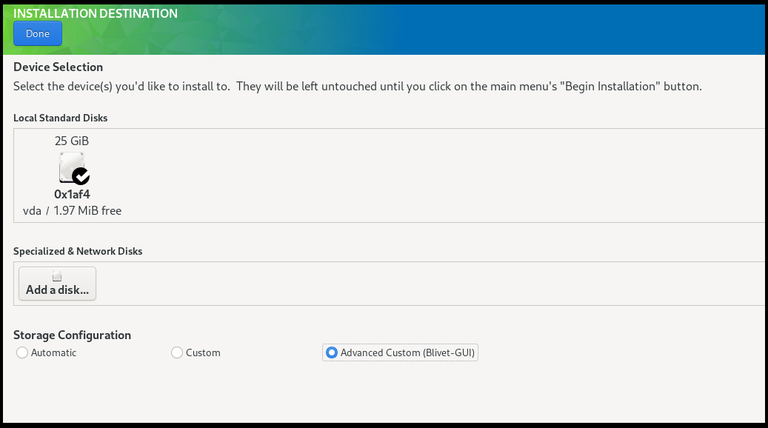Click the Done button
Screen dimensions: 768x428
(x=38, y=34)
